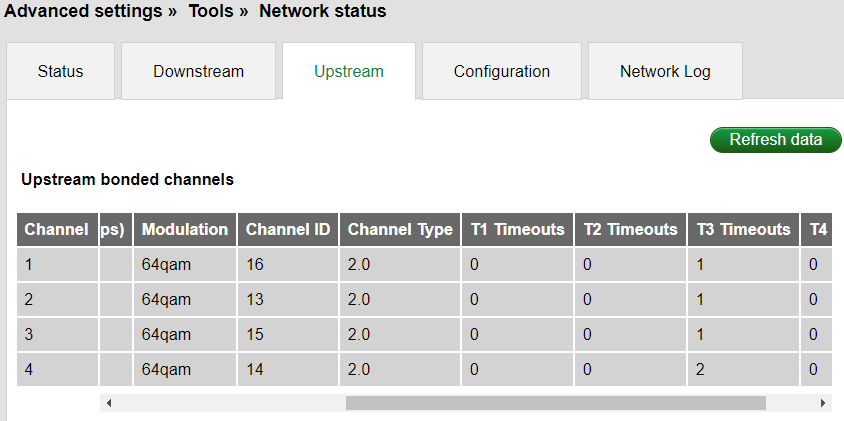Select the cell with Channel ID 16
Screen dimensions: 844x421
click(288, 264)
